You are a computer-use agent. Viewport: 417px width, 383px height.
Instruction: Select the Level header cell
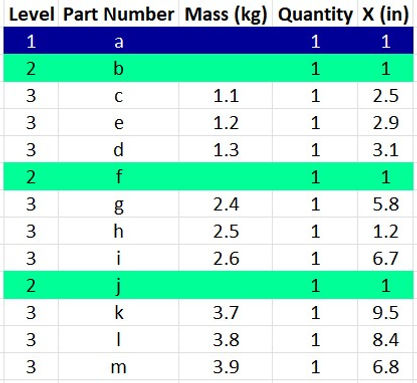pyautogui.click(x=31, y=14)
